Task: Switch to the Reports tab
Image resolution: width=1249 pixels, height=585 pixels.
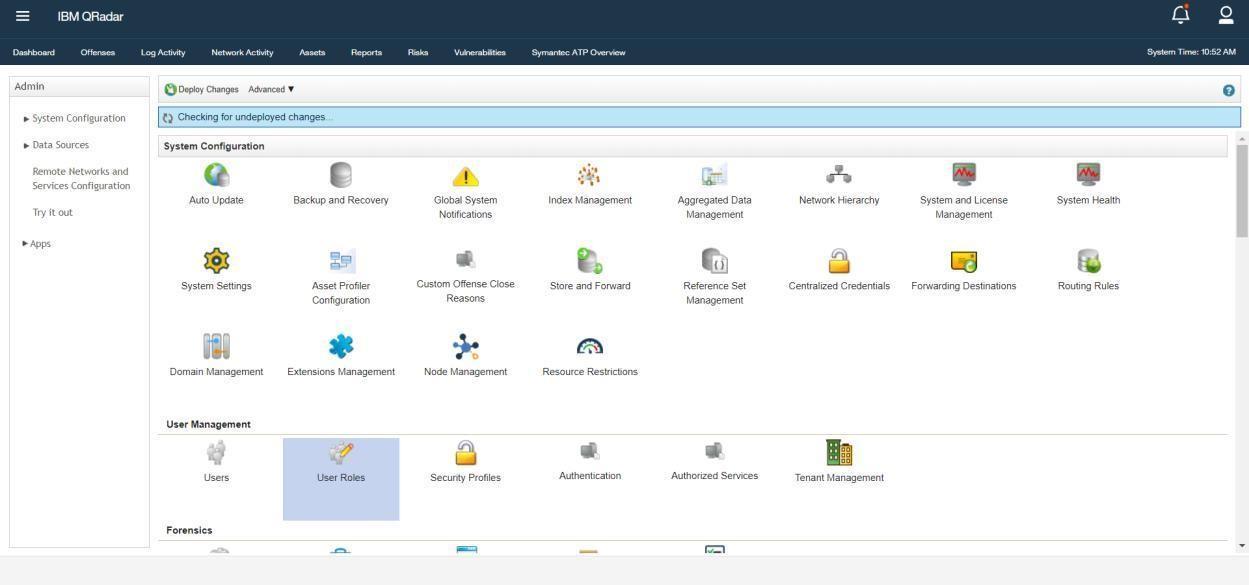Action: (x=366, y=52)
